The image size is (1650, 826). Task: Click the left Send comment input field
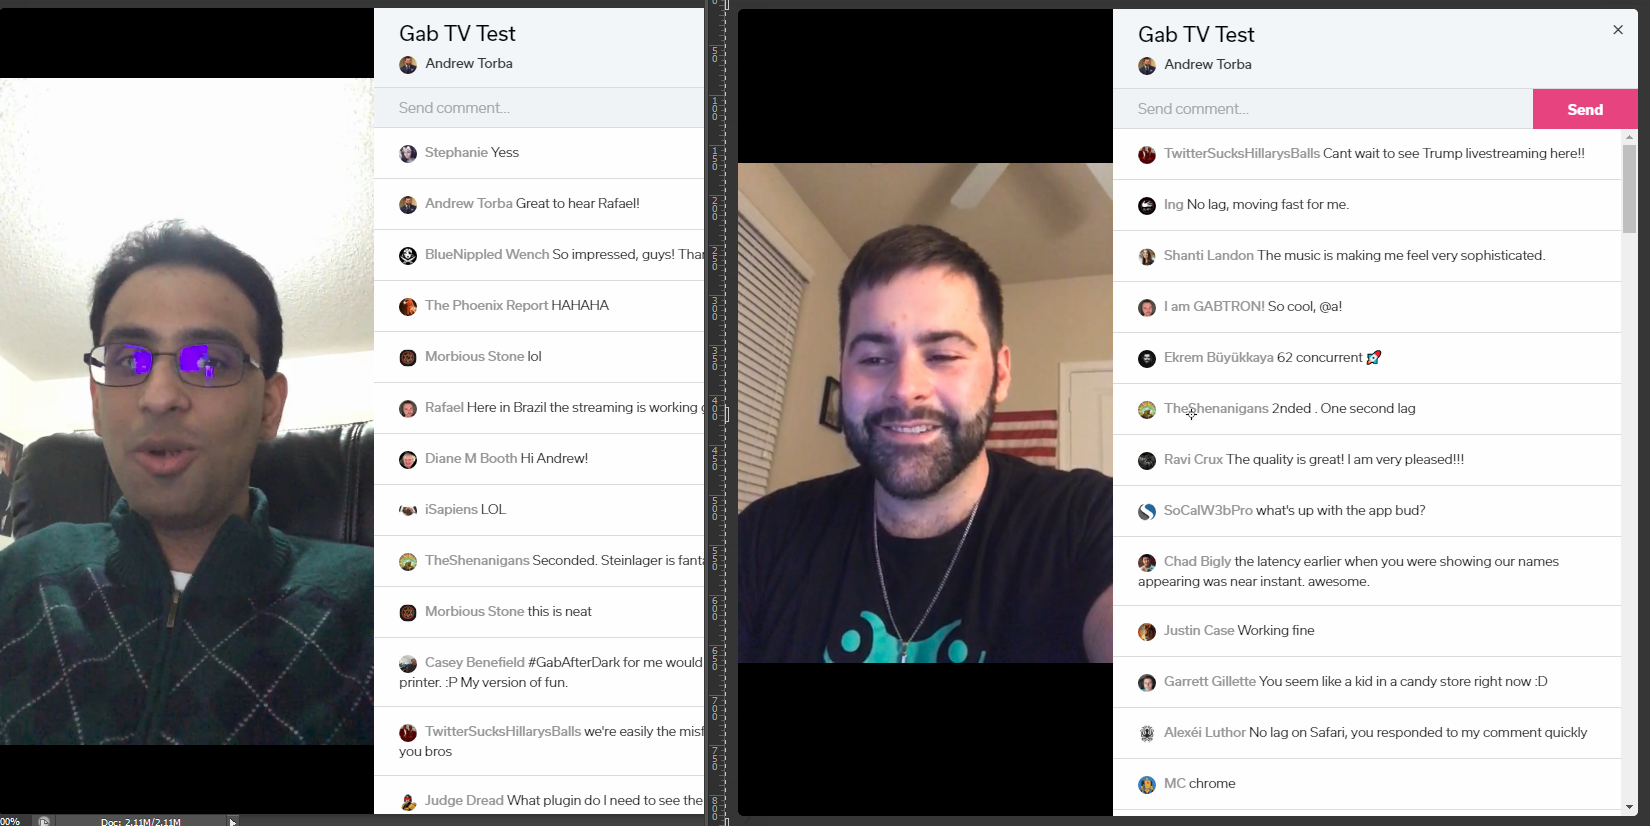(x=539, y=108)
